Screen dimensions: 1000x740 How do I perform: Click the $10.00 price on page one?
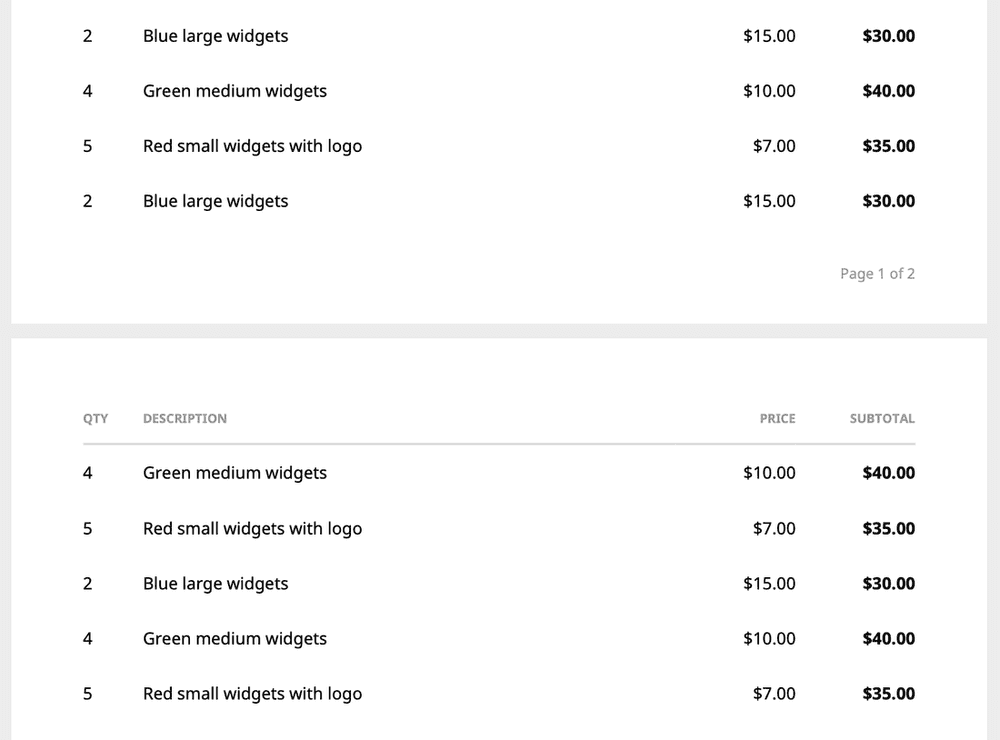click(x=769, y=91)
